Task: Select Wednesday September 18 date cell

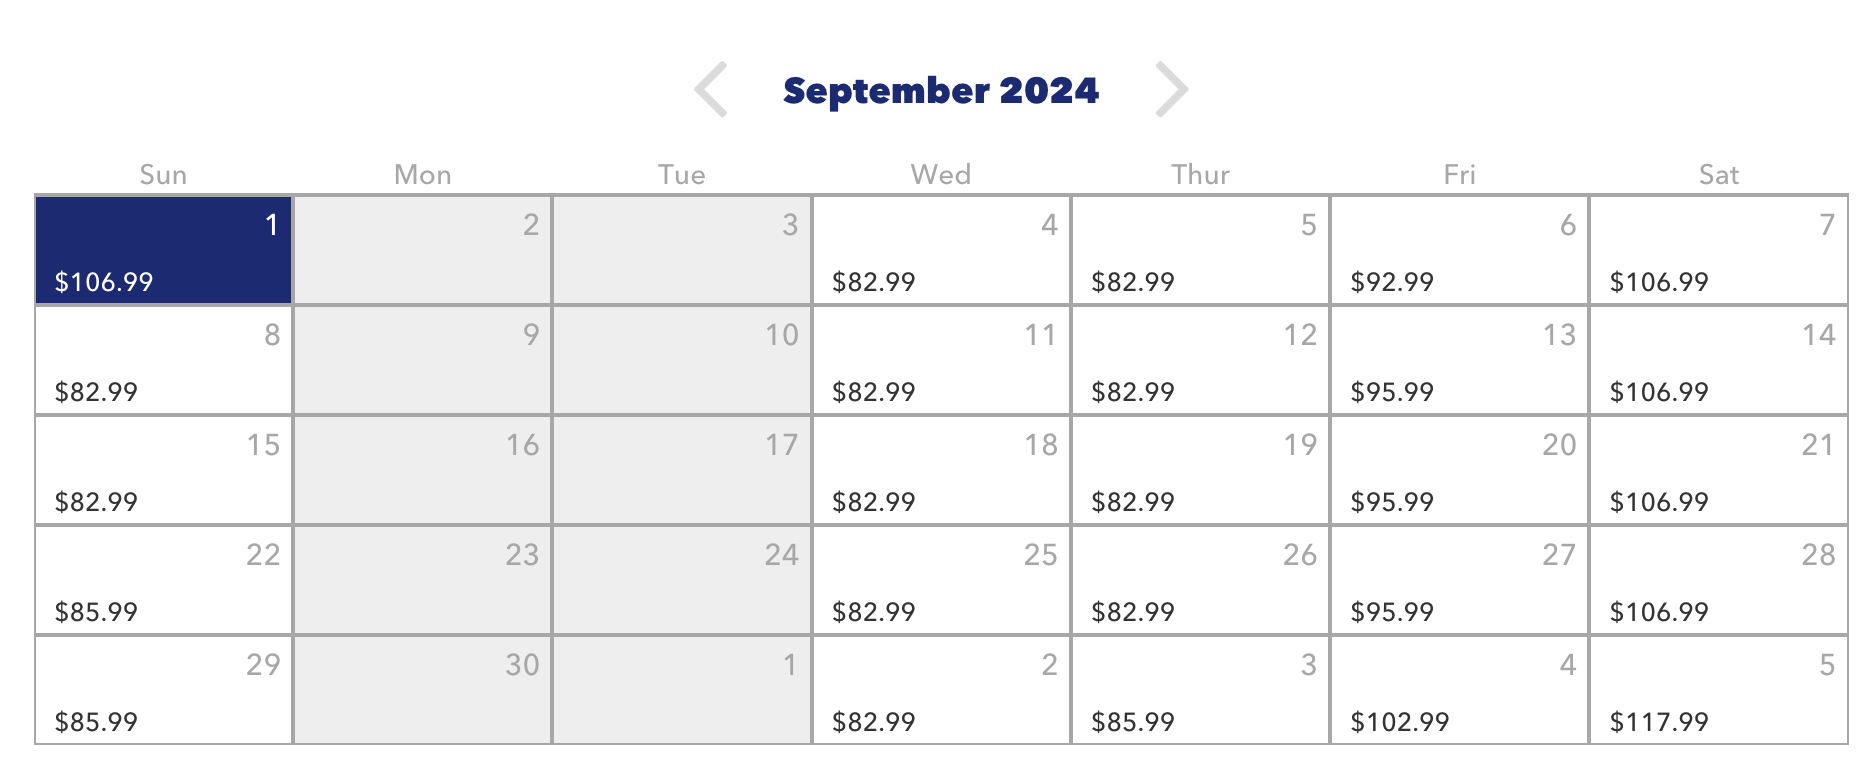Action: [941, 470]
